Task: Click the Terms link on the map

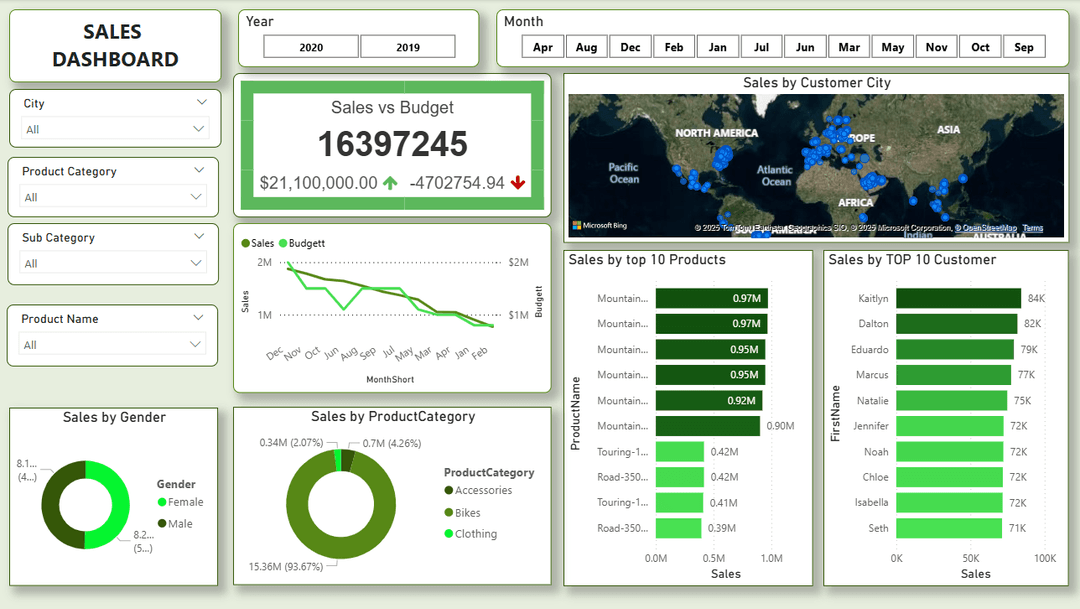Action: (1032, 228)
